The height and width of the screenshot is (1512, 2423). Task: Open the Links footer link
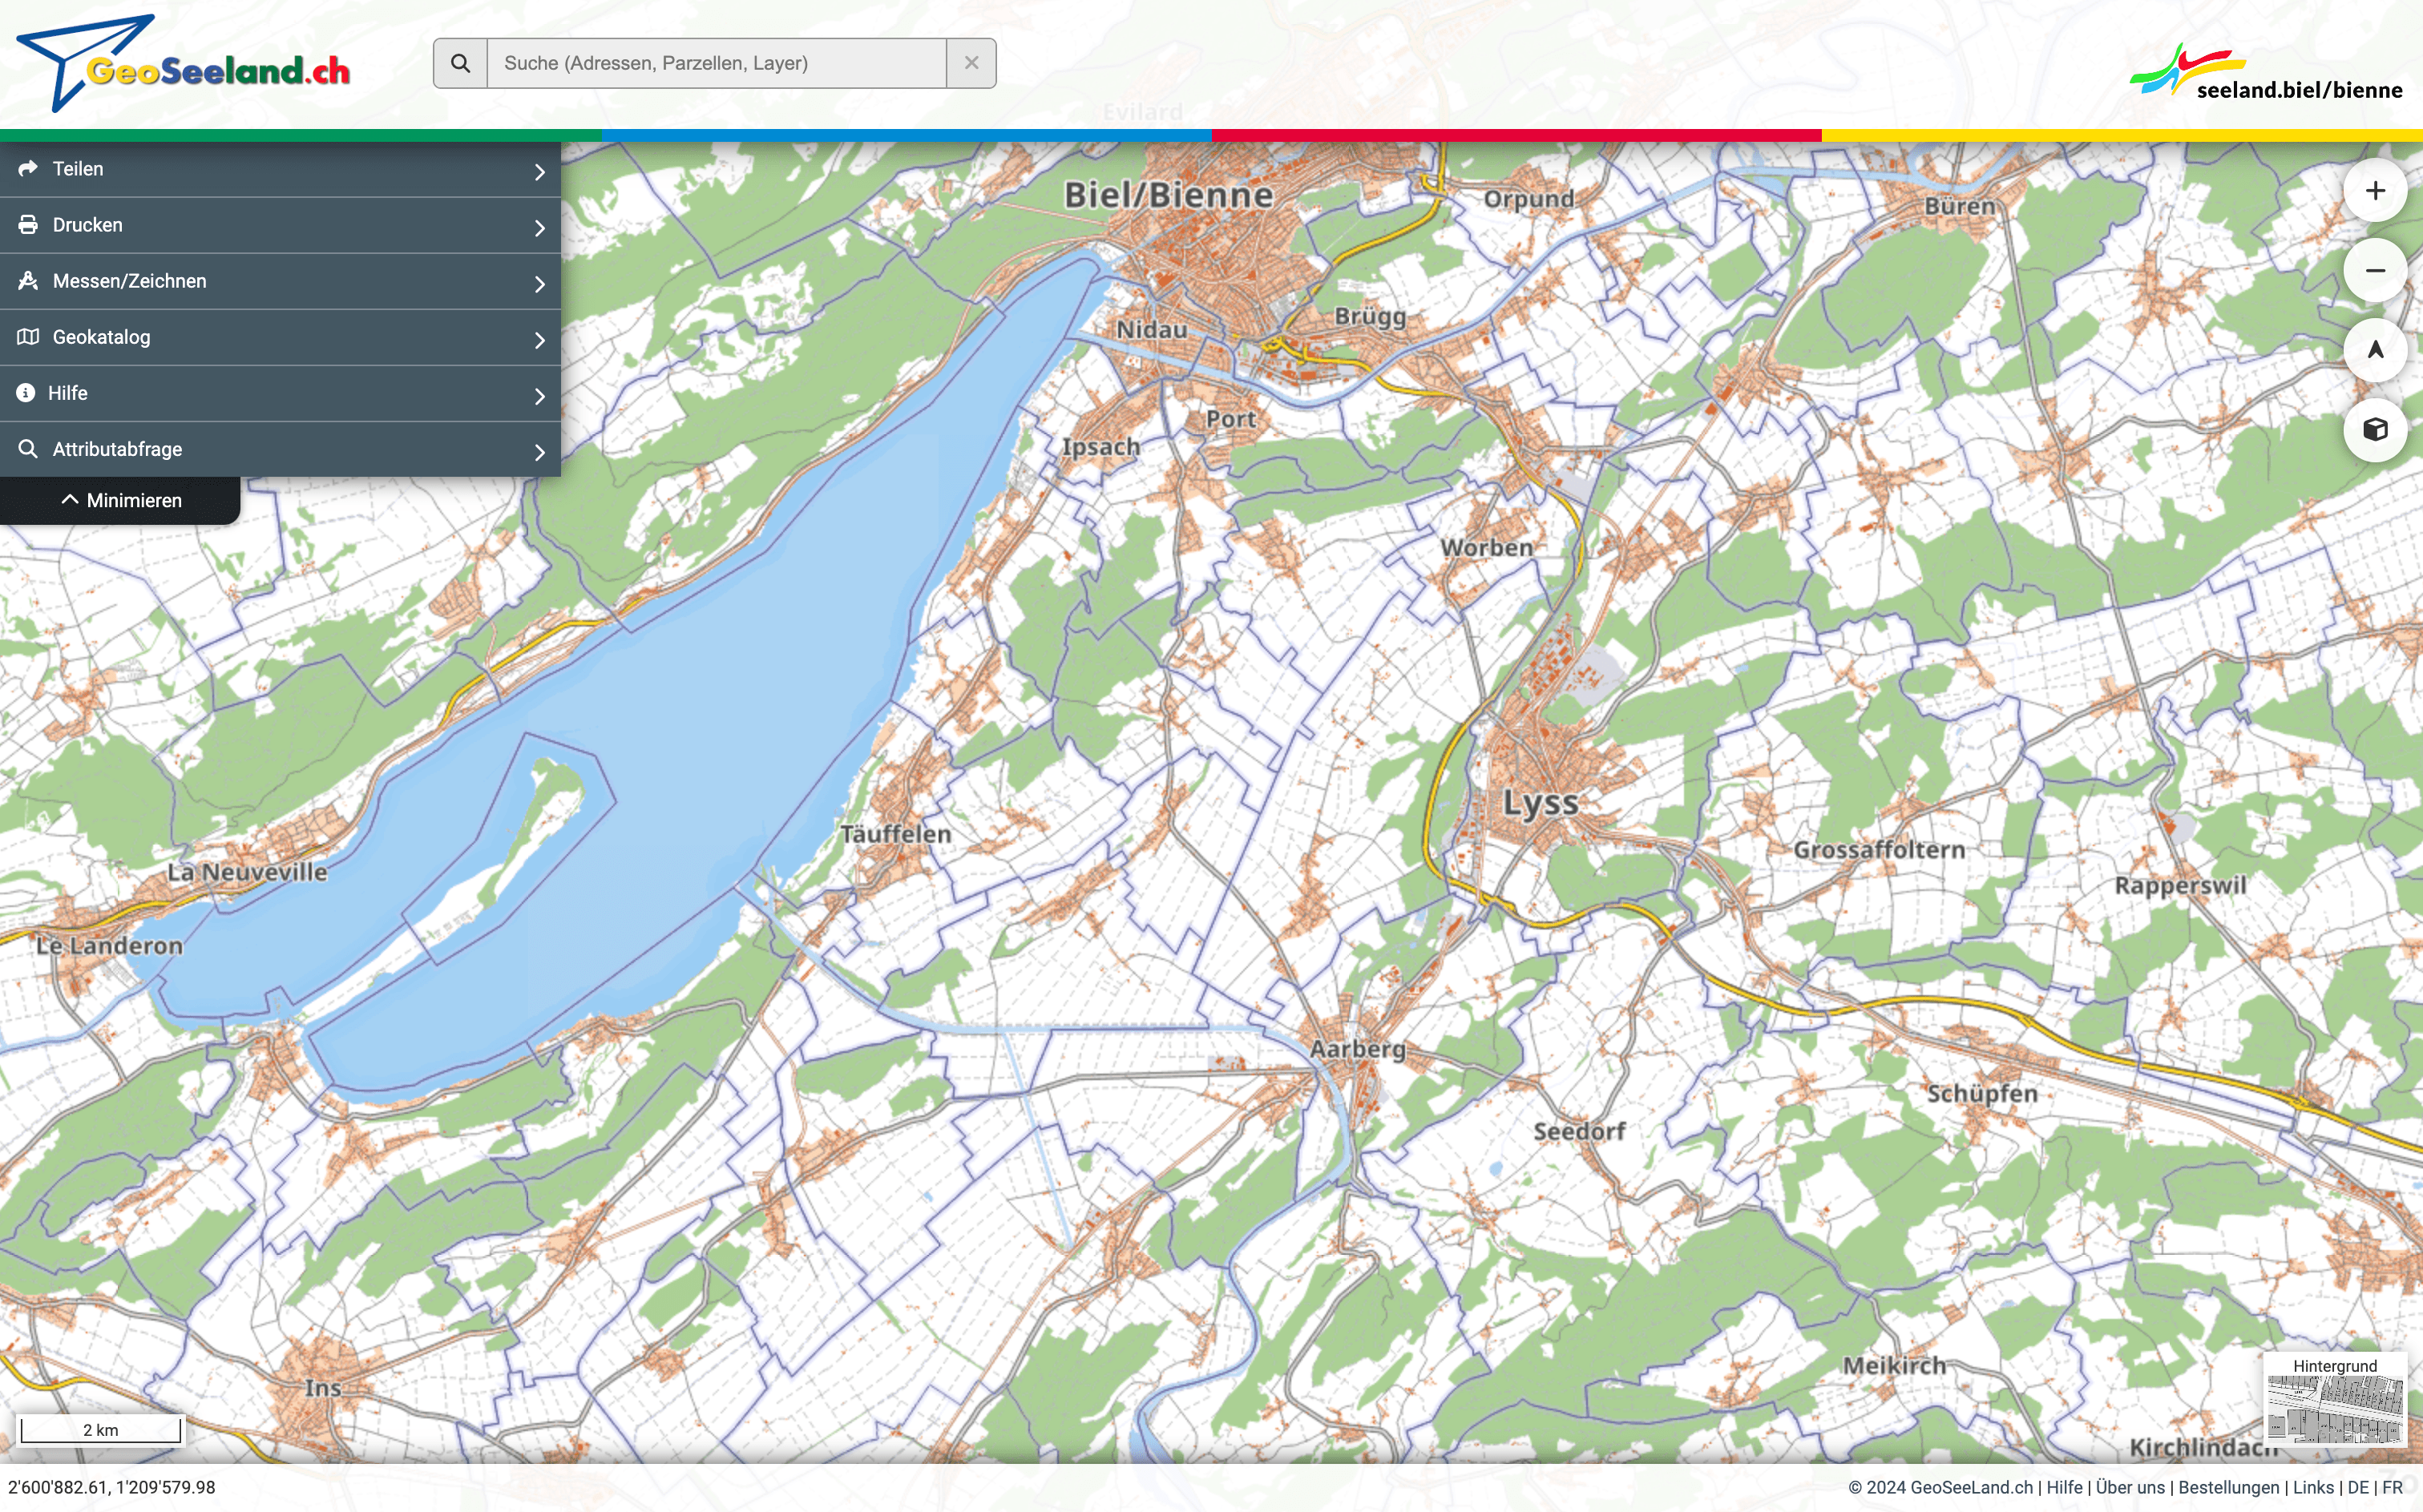[x=2313, y=1488]
